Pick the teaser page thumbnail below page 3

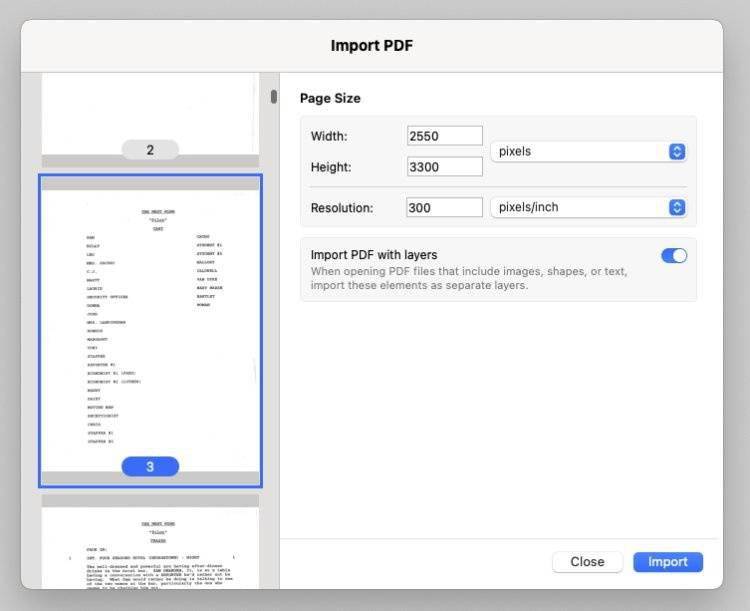coord(150,545)
